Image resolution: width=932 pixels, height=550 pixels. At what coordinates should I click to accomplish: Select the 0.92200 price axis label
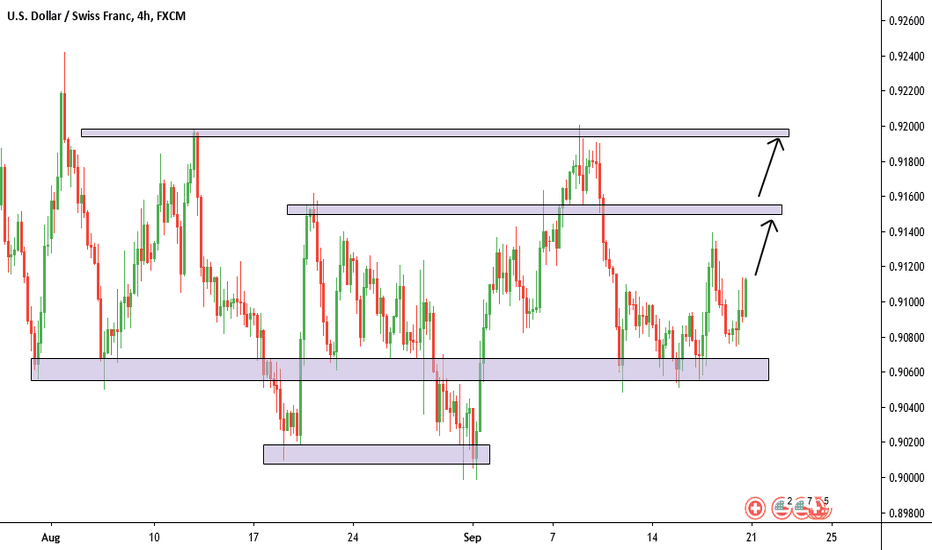(x=906, y=91)
